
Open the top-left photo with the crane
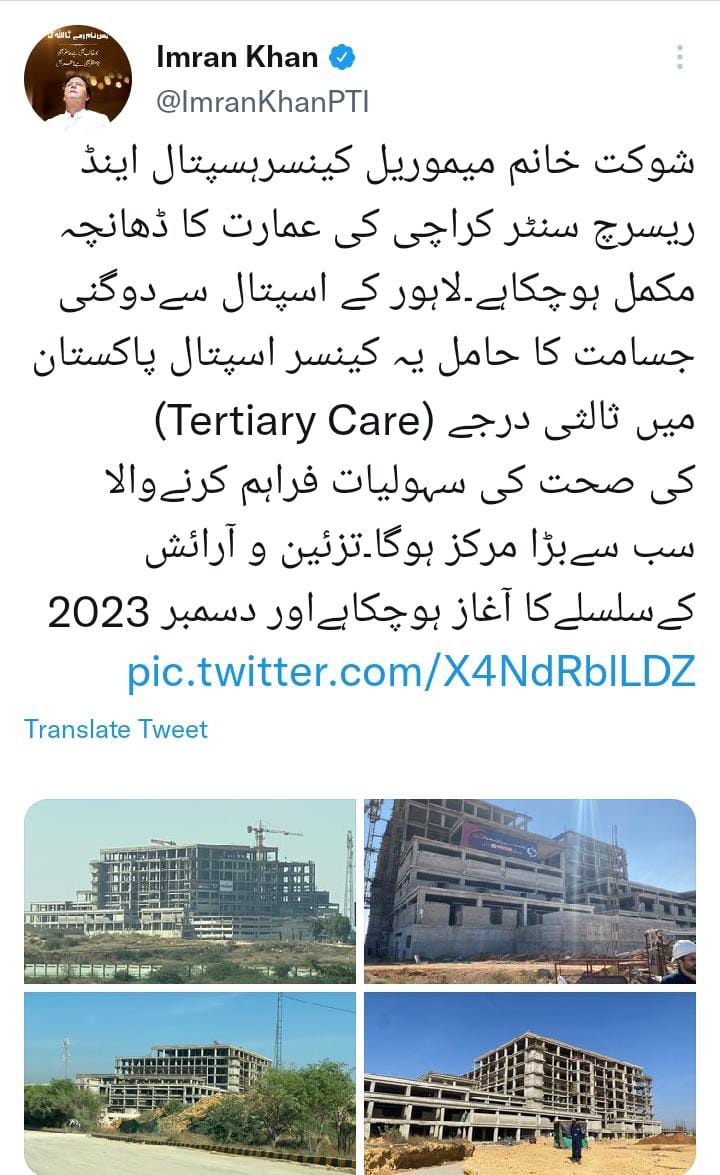pos(190,891)
